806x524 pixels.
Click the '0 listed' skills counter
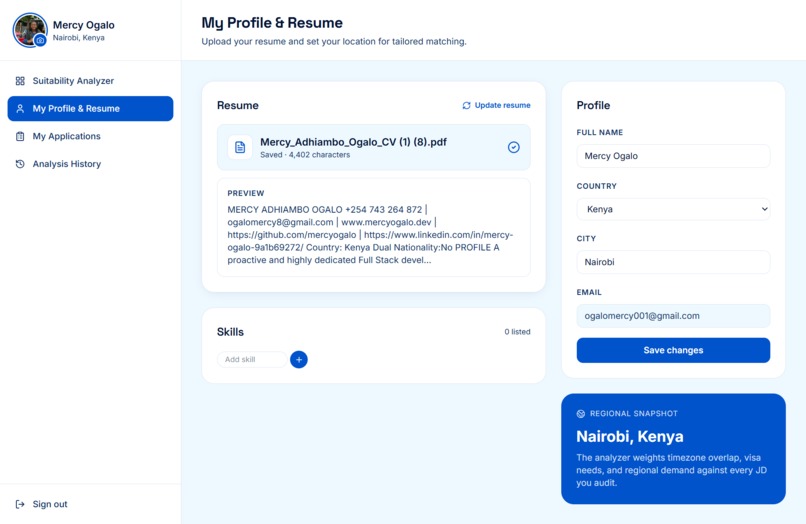[517, 332]
